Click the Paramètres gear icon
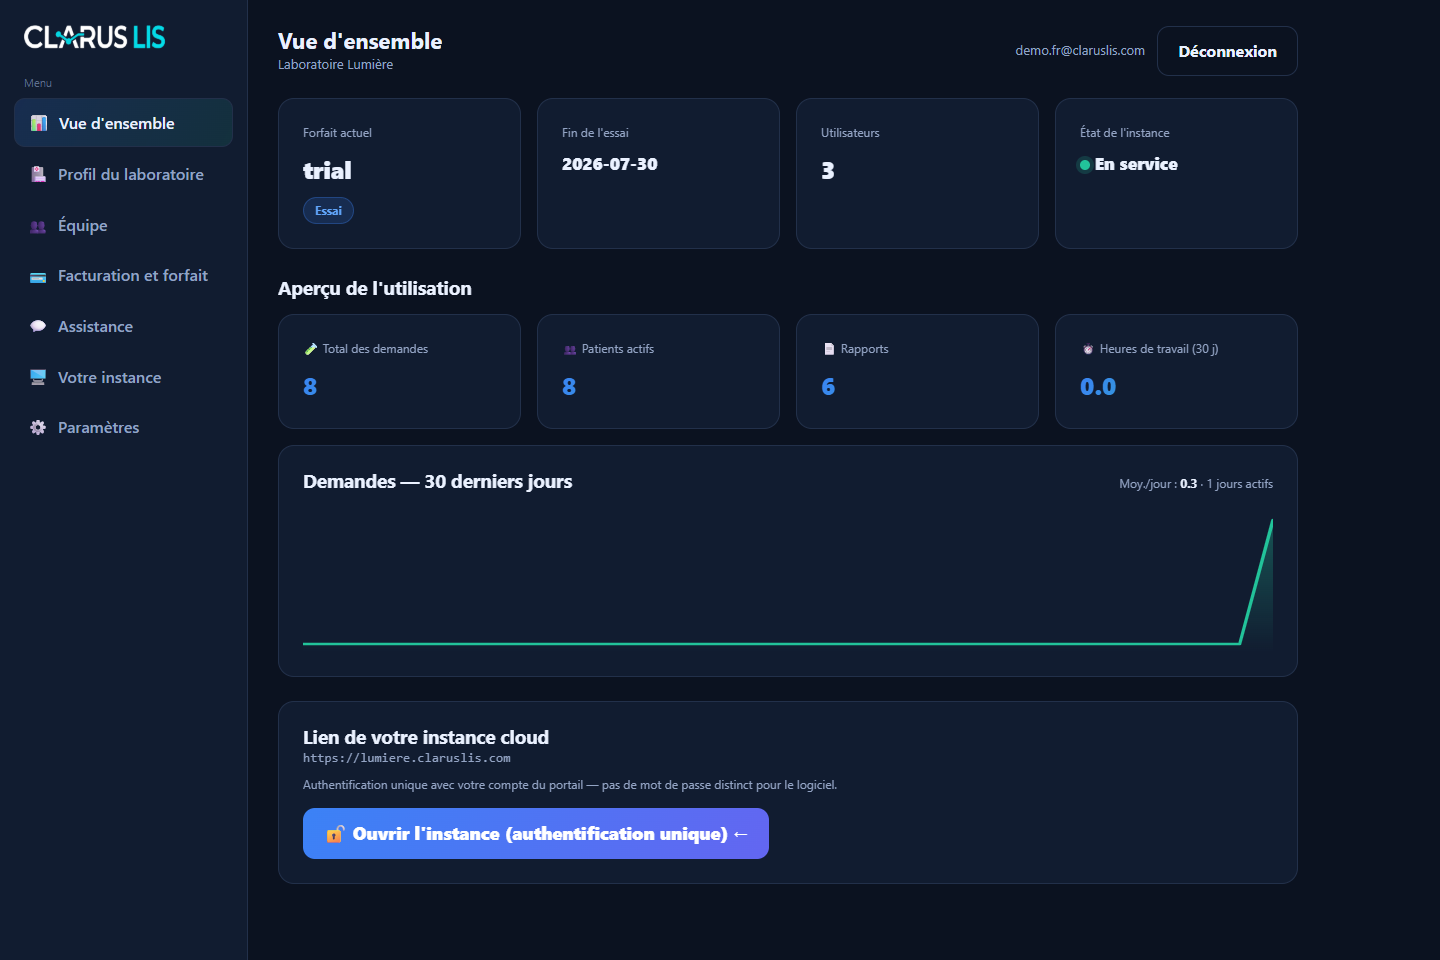 (38, 427)
